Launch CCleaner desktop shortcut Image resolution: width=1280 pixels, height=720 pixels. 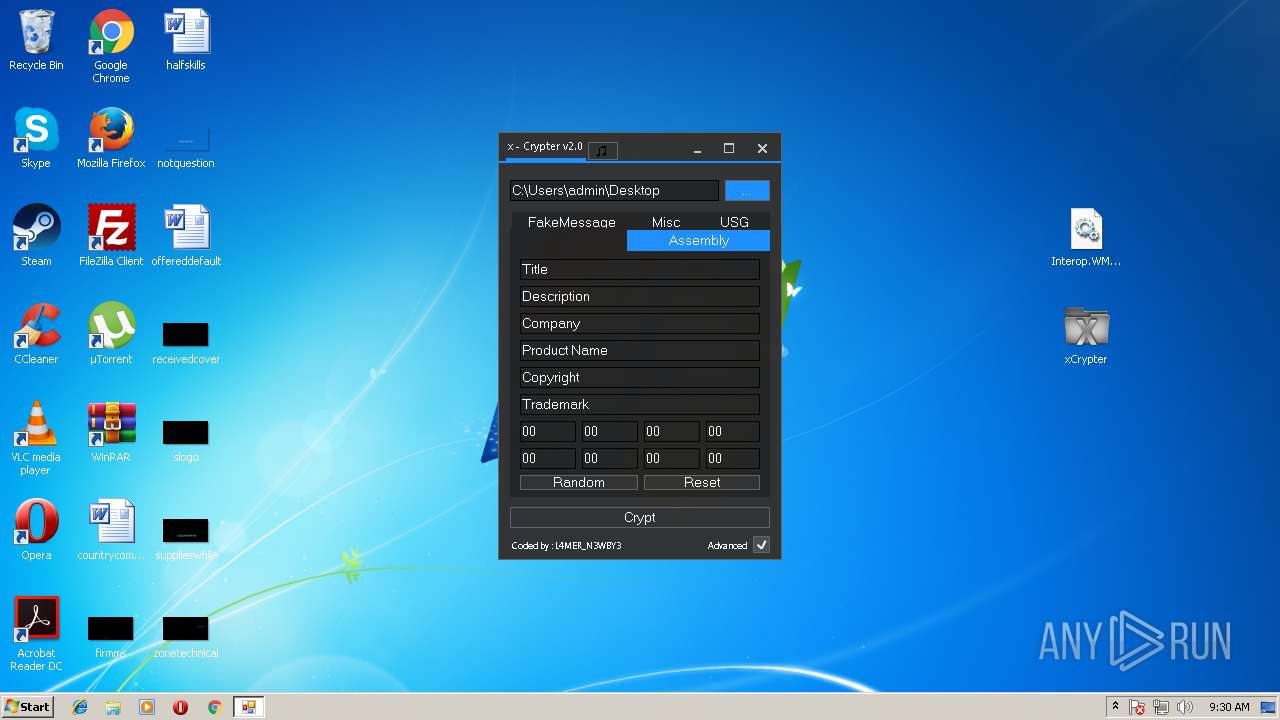pyautogui.click(x=36, y=335)
